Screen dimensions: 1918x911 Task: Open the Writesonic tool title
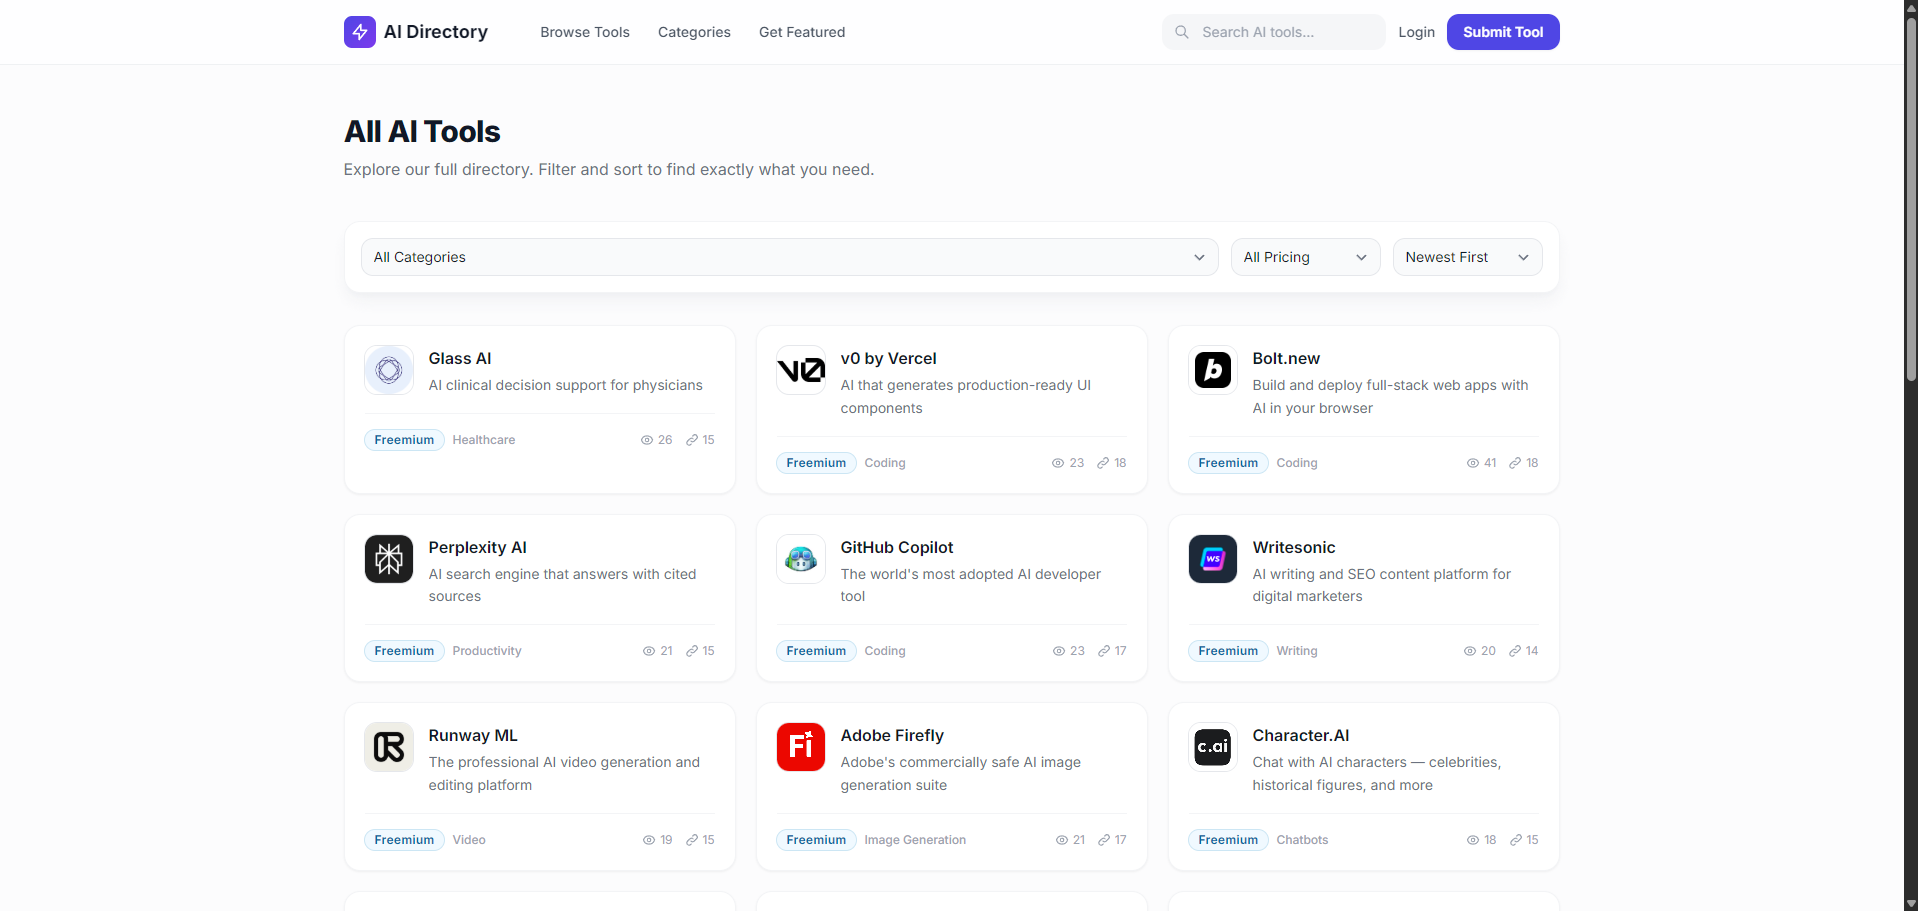pos(1294,547)
